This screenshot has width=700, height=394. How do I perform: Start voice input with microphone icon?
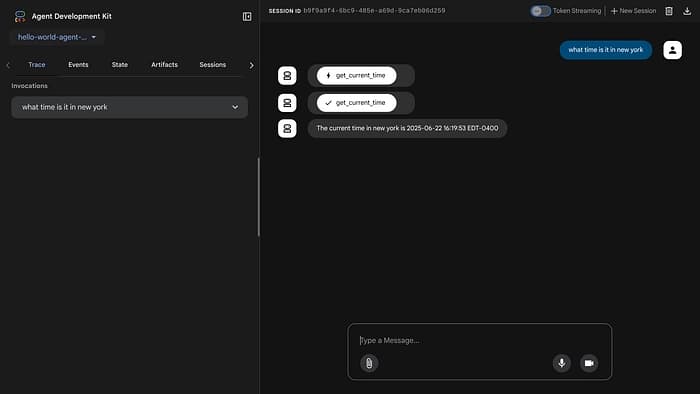[562, 363]
